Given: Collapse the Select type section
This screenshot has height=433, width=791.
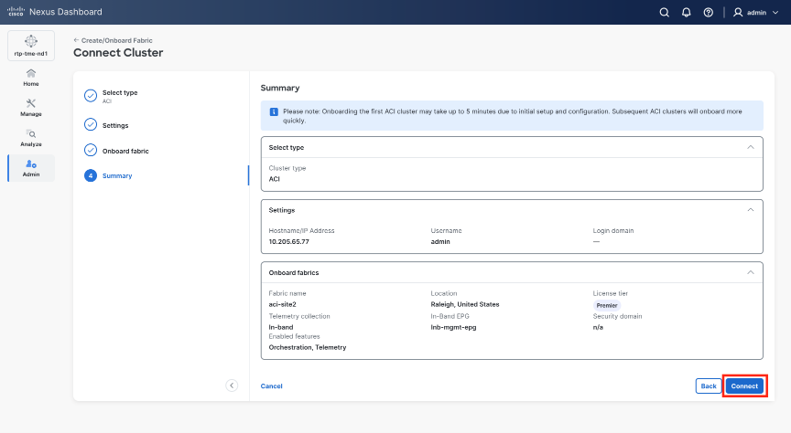Looking at the screenshot, I should [750, 147].
